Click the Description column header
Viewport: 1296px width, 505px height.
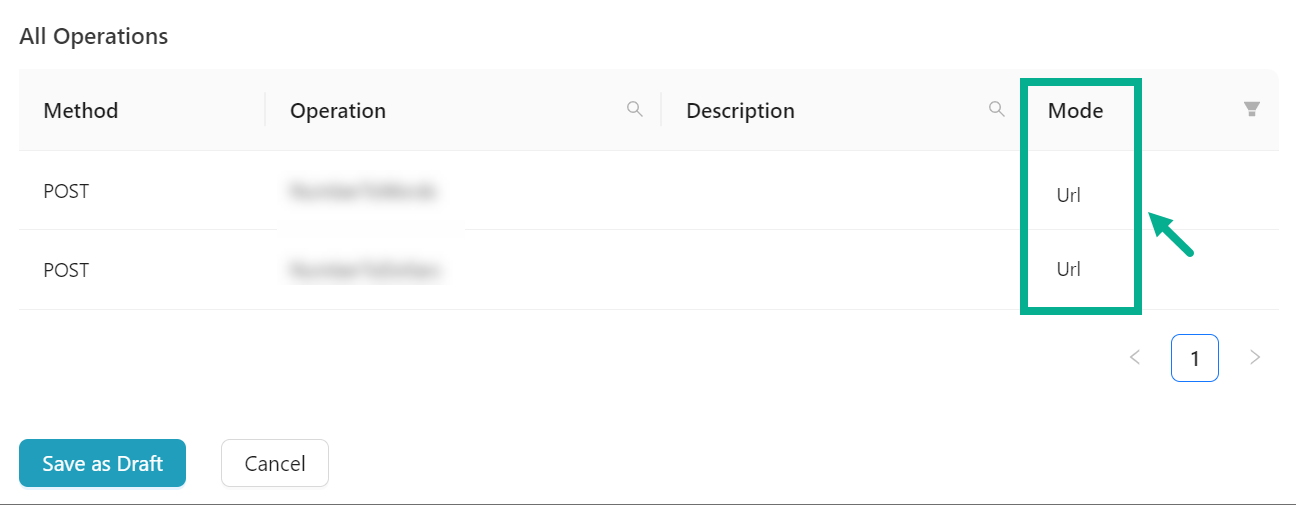coord(740,110)
